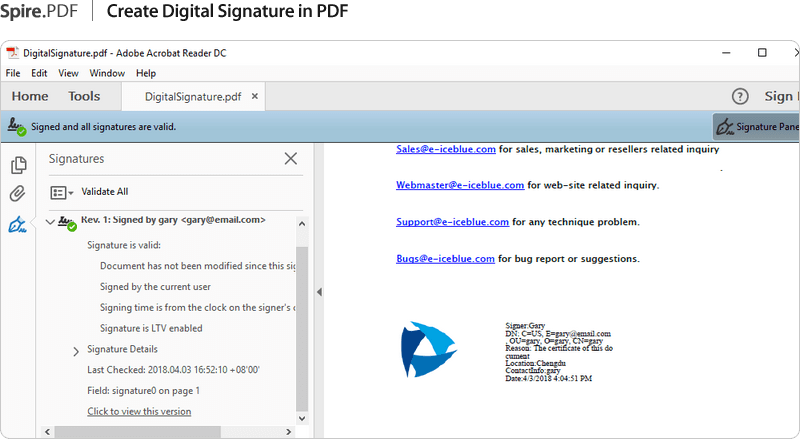Select 'Last Checked: 2018.04.03' row
The height and width of the screenshot is (440, 800).
pos(173,370)
